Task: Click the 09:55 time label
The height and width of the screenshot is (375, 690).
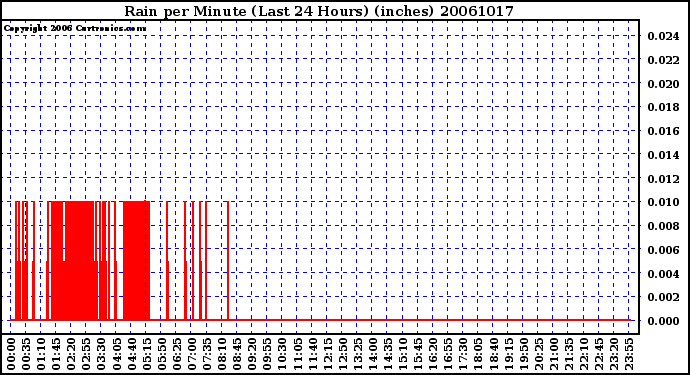Action: (x=267, y=354)
